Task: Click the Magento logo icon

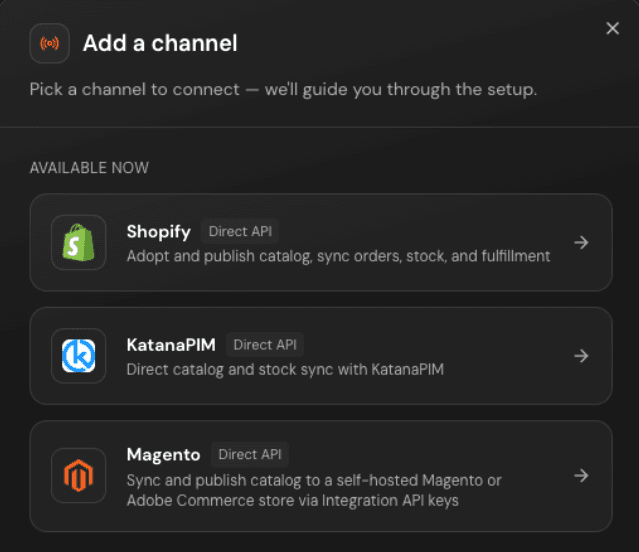Action: [x=79, y=475]
